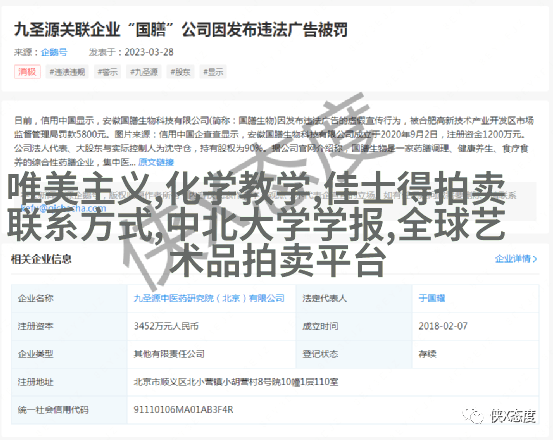Click the 法定代表人 label cell
This screenshot has height=440, width=553.
click(354, 298)
